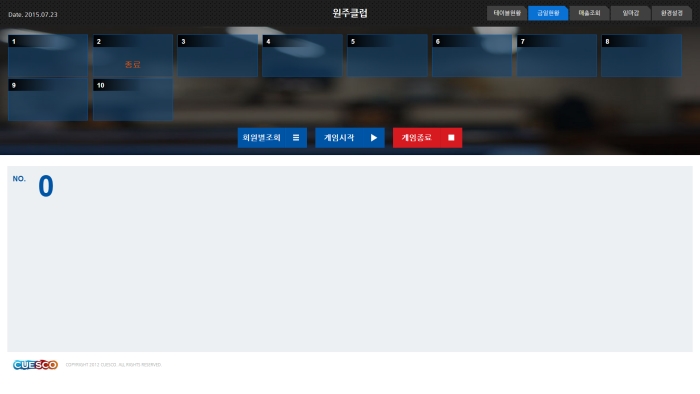Select table tile number 1
Viewport: 700px width, 394px height.
click(48, 56)
